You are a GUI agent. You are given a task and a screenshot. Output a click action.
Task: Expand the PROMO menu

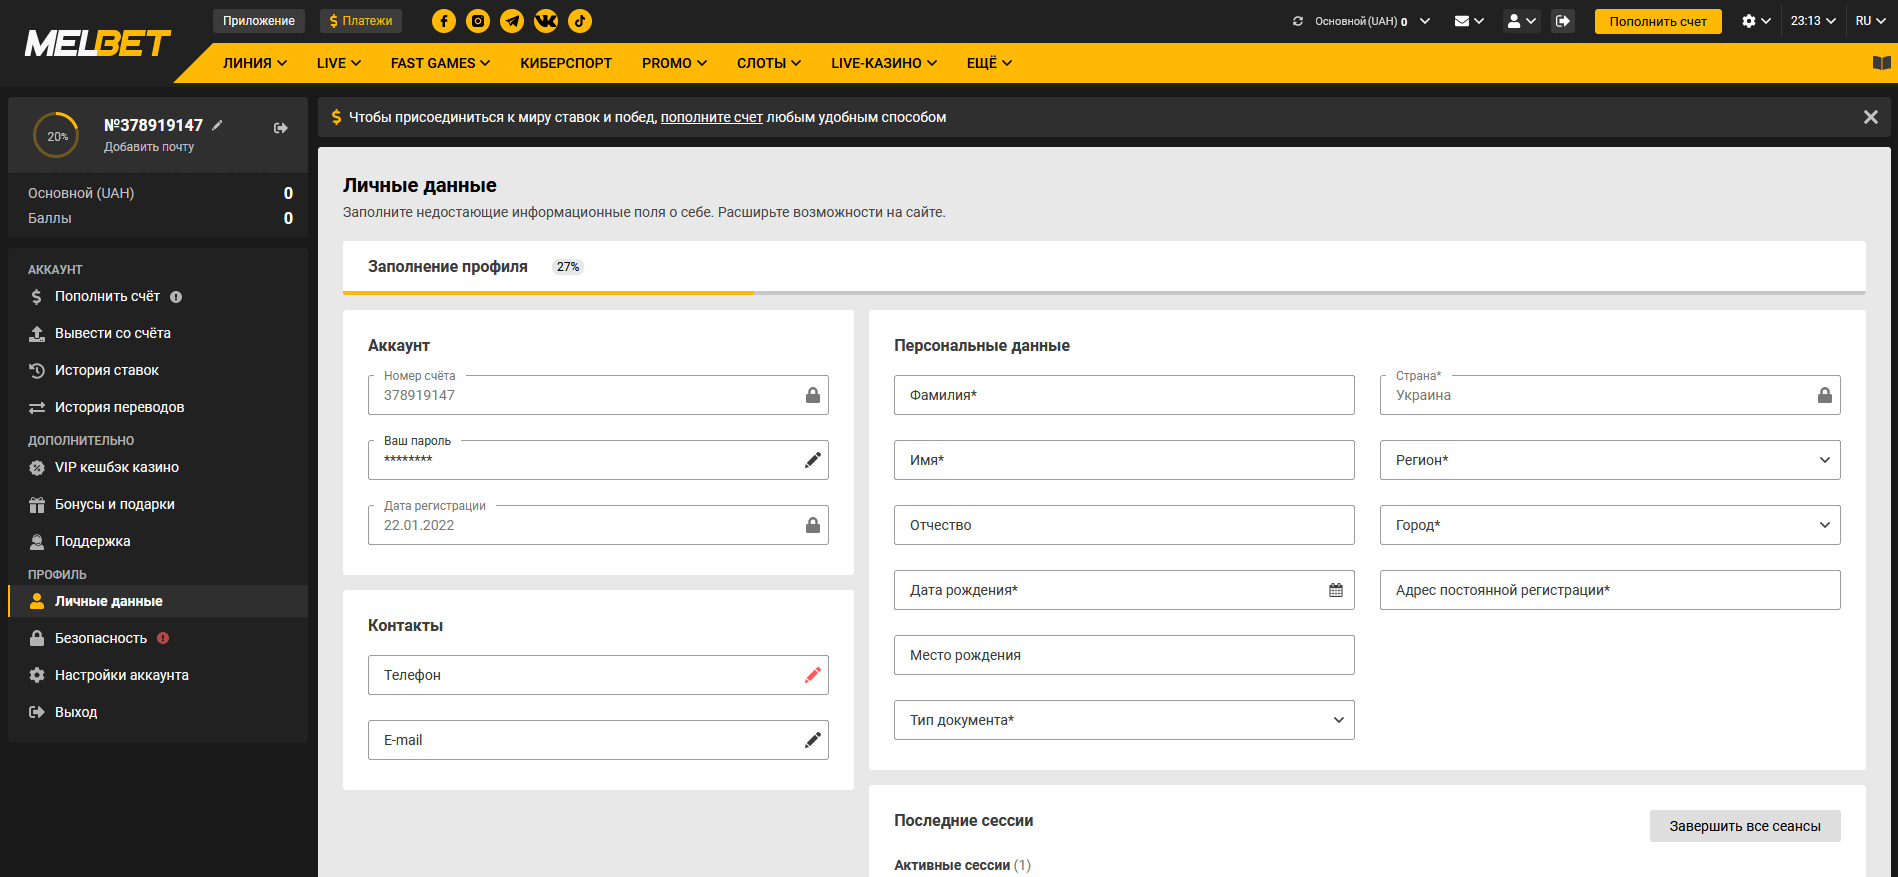[x=675, y=63]
